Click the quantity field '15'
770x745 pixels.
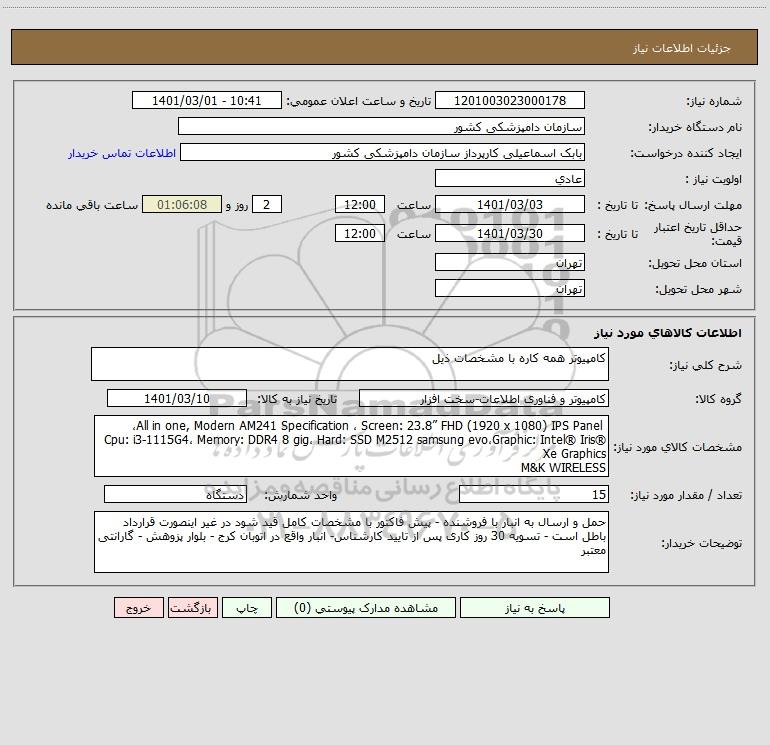[534, 495]
